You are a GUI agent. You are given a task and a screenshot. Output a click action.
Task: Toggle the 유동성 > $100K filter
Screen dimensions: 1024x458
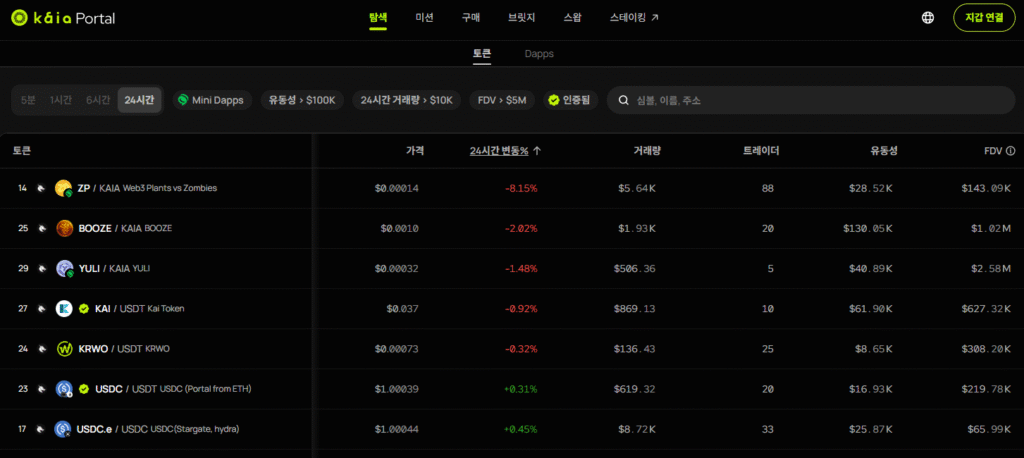(x=303, y=100)
